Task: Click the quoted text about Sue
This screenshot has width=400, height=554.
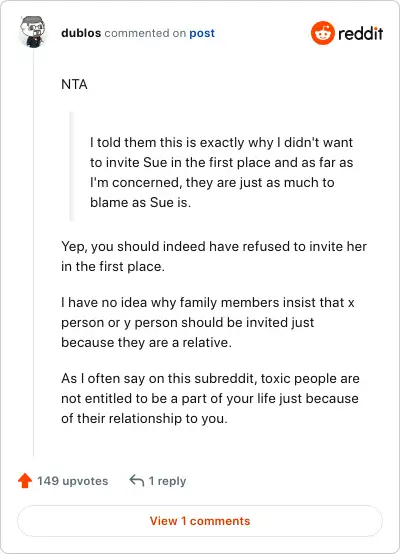Action: [221, 172]
